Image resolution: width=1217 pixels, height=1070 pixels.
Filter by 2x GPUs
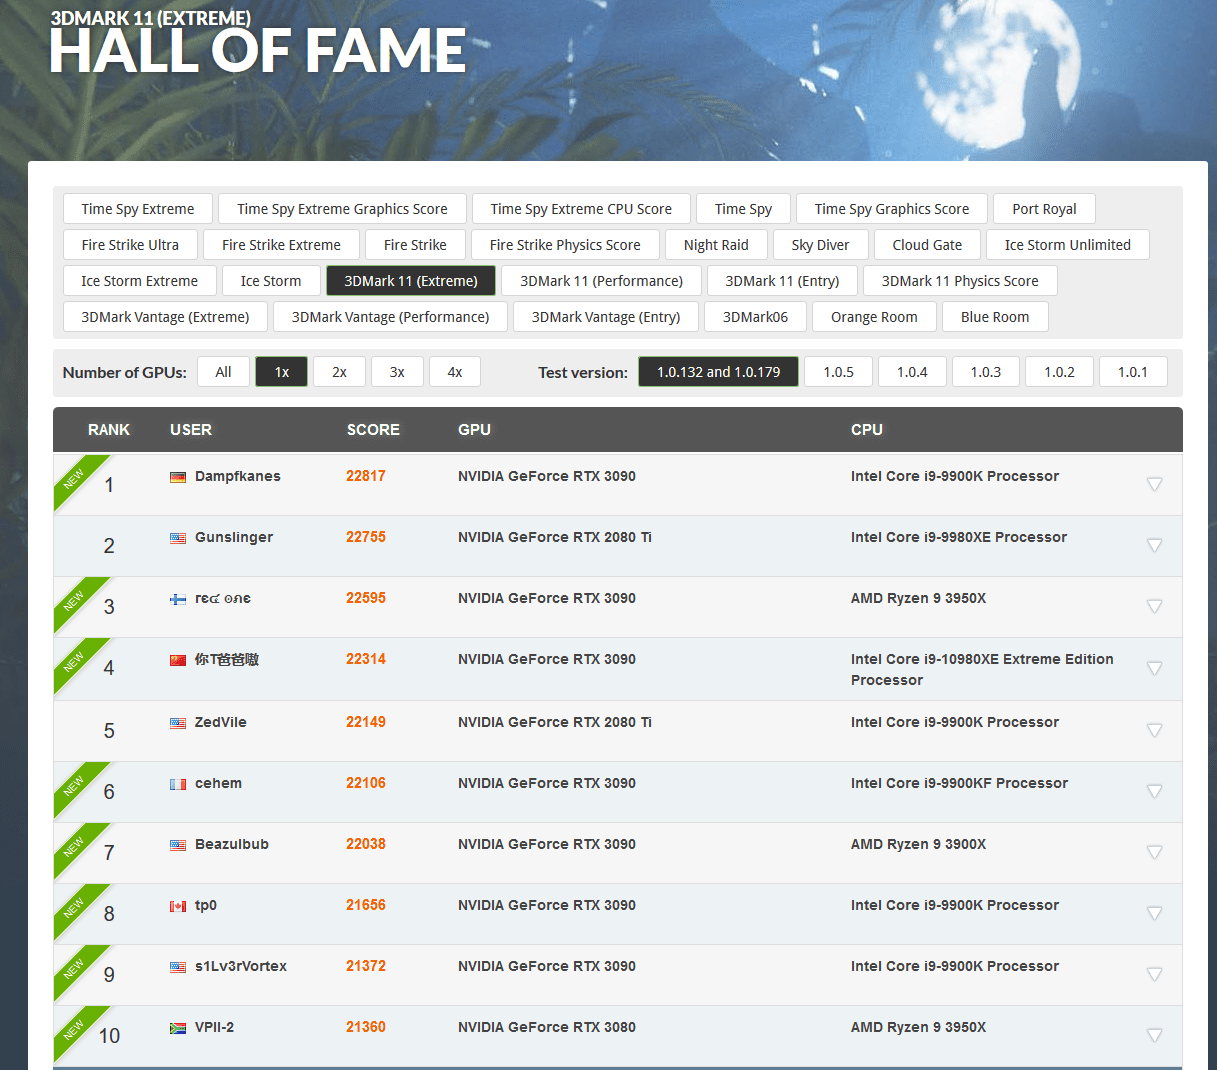pos(339,372)
